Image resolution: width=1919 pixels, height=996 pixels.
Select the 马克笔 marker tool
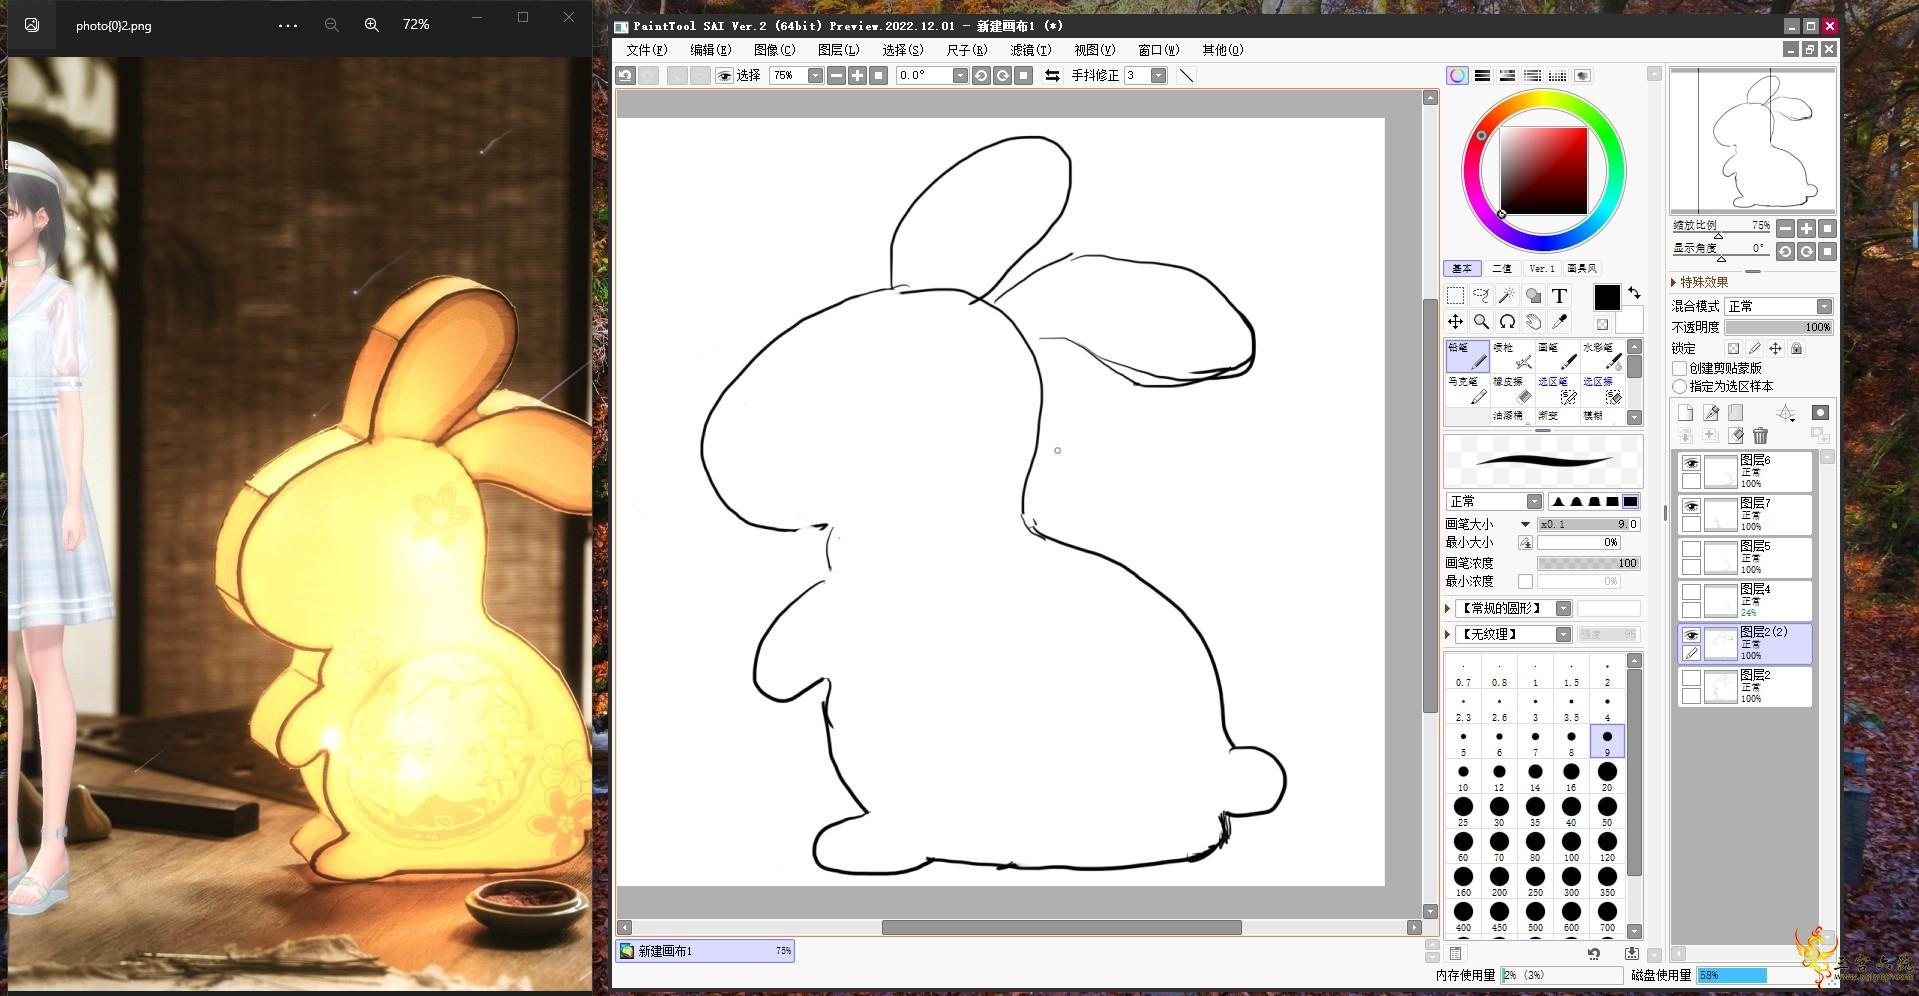[1467, 390]
